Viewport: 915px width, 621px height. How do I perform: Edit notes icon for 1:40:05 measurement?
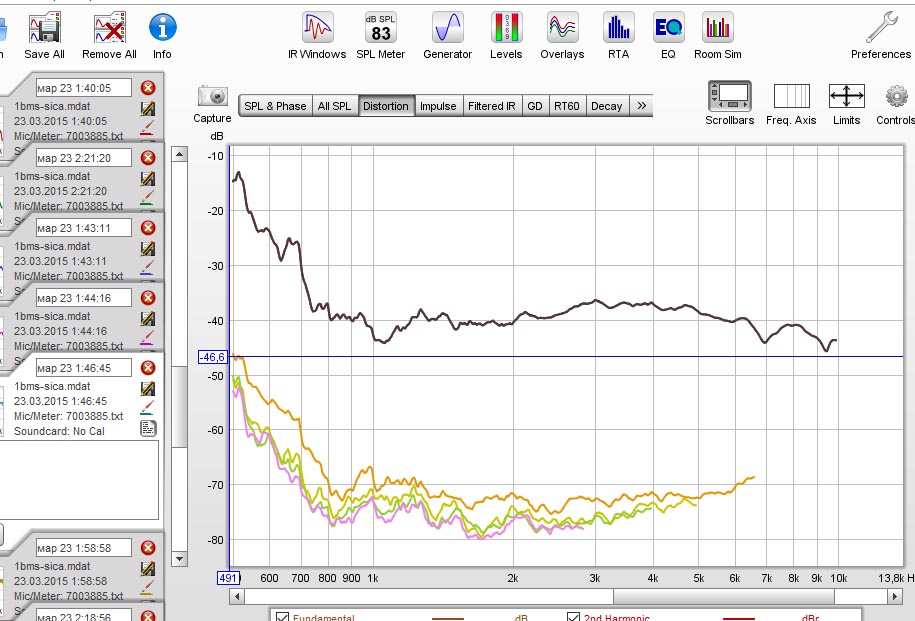[x=148, y=109]
